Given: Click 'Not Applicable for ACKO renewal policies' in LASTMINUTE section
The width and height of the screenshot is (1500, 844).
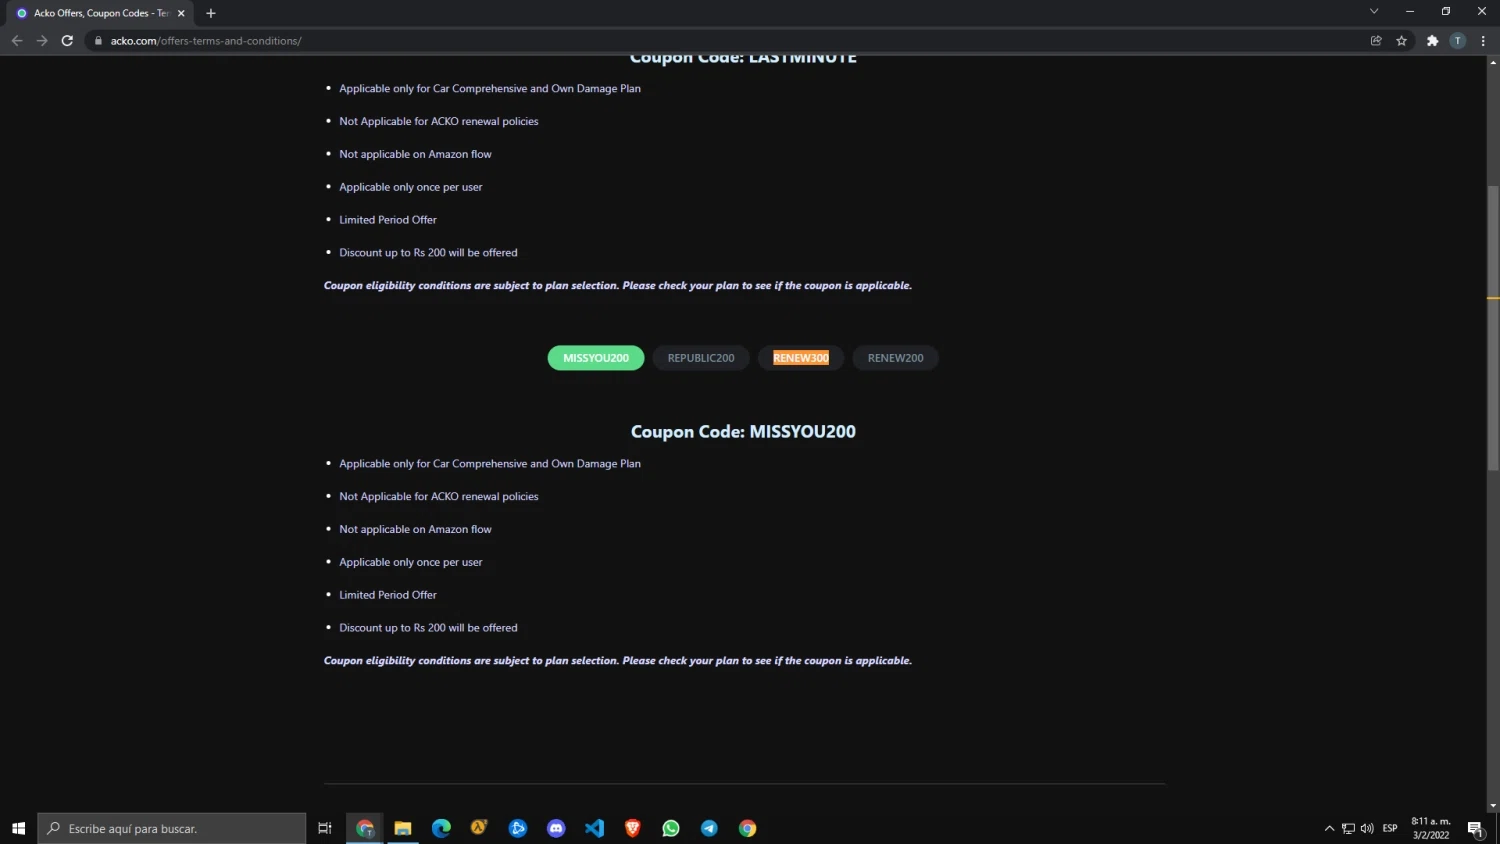Looking at the screenshot, I should point(439,122).
